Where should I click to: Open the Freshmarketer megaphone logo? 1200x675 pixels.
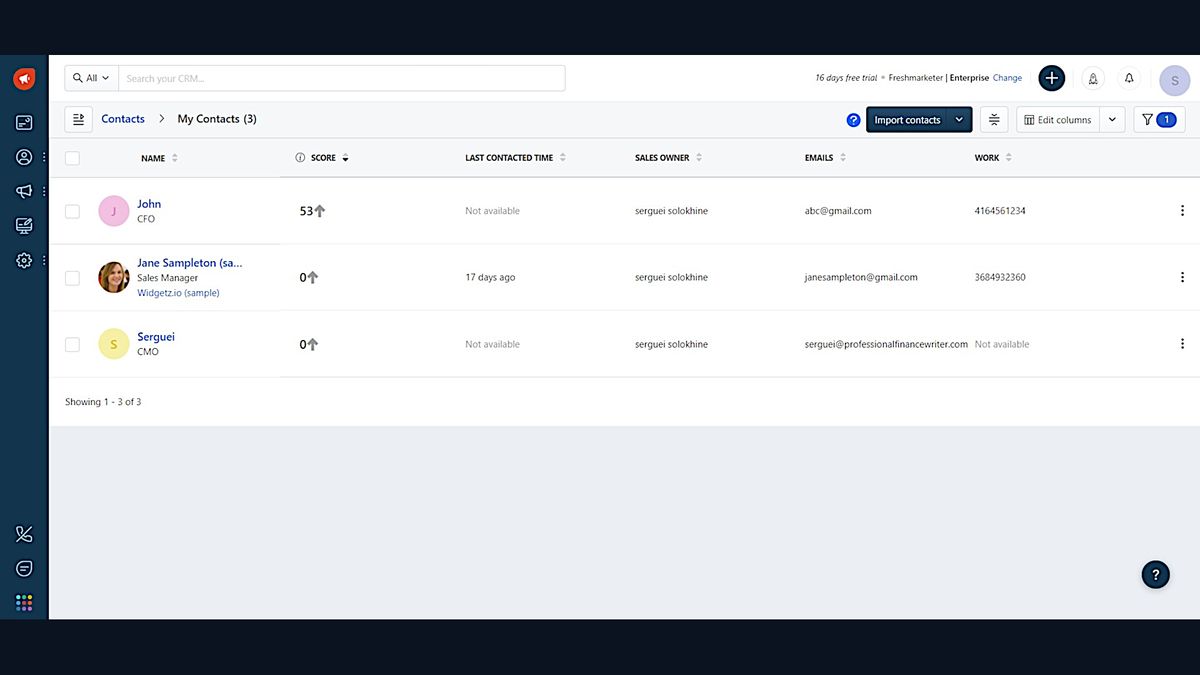(24, 79)
